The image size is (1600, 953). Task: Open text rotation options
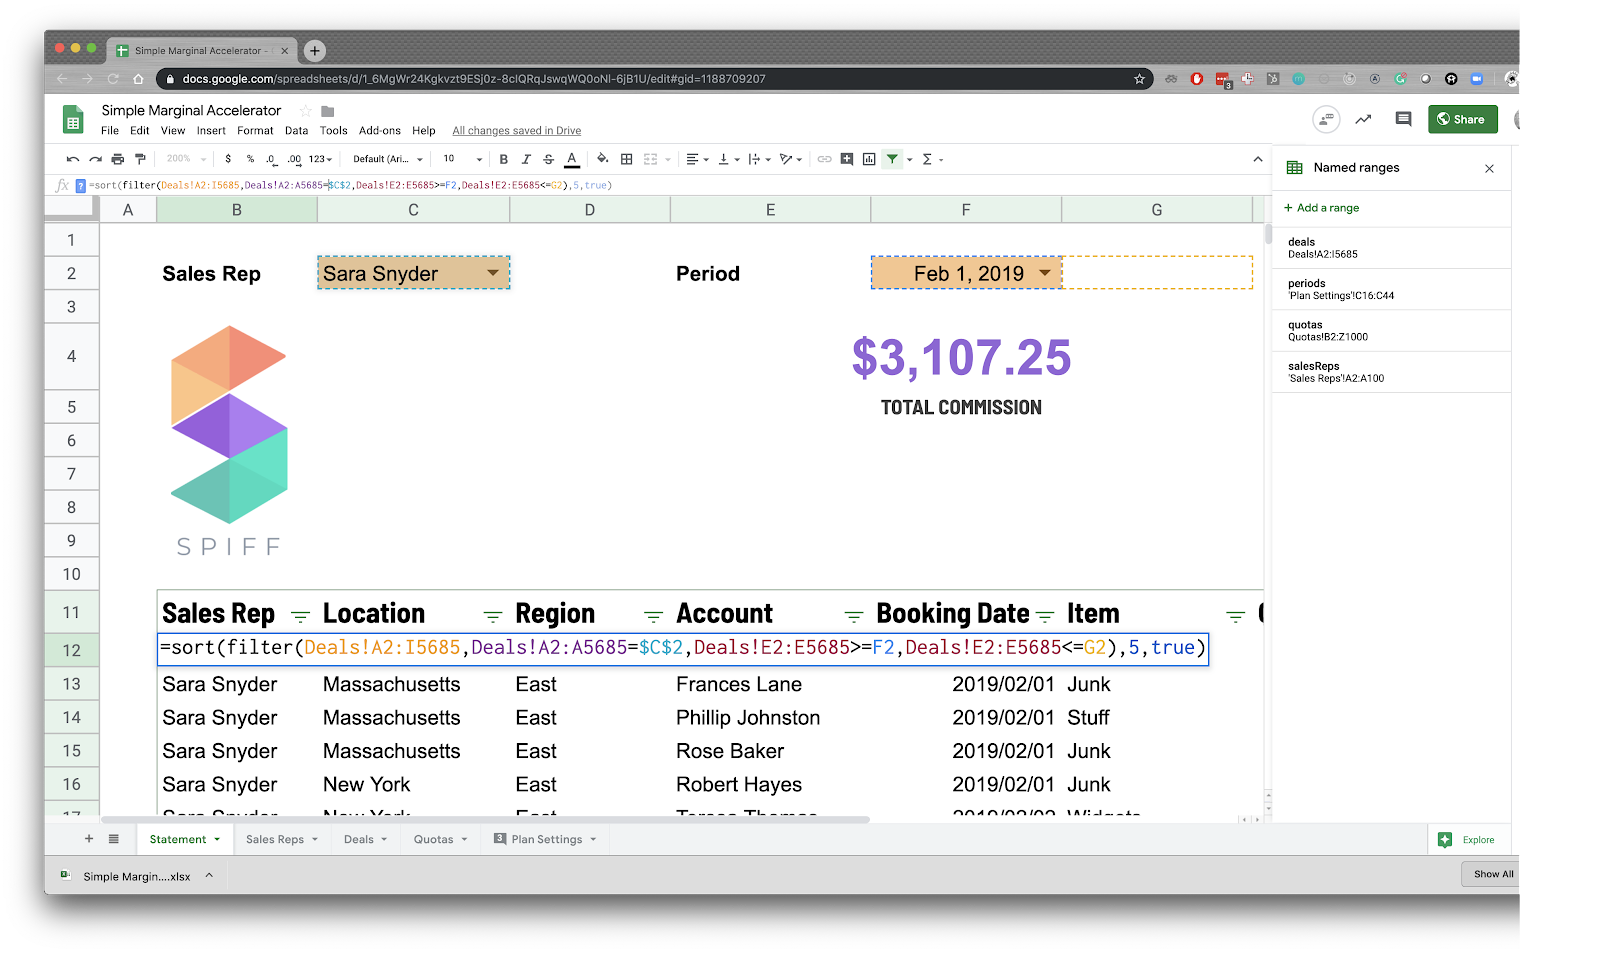(790, 159)
